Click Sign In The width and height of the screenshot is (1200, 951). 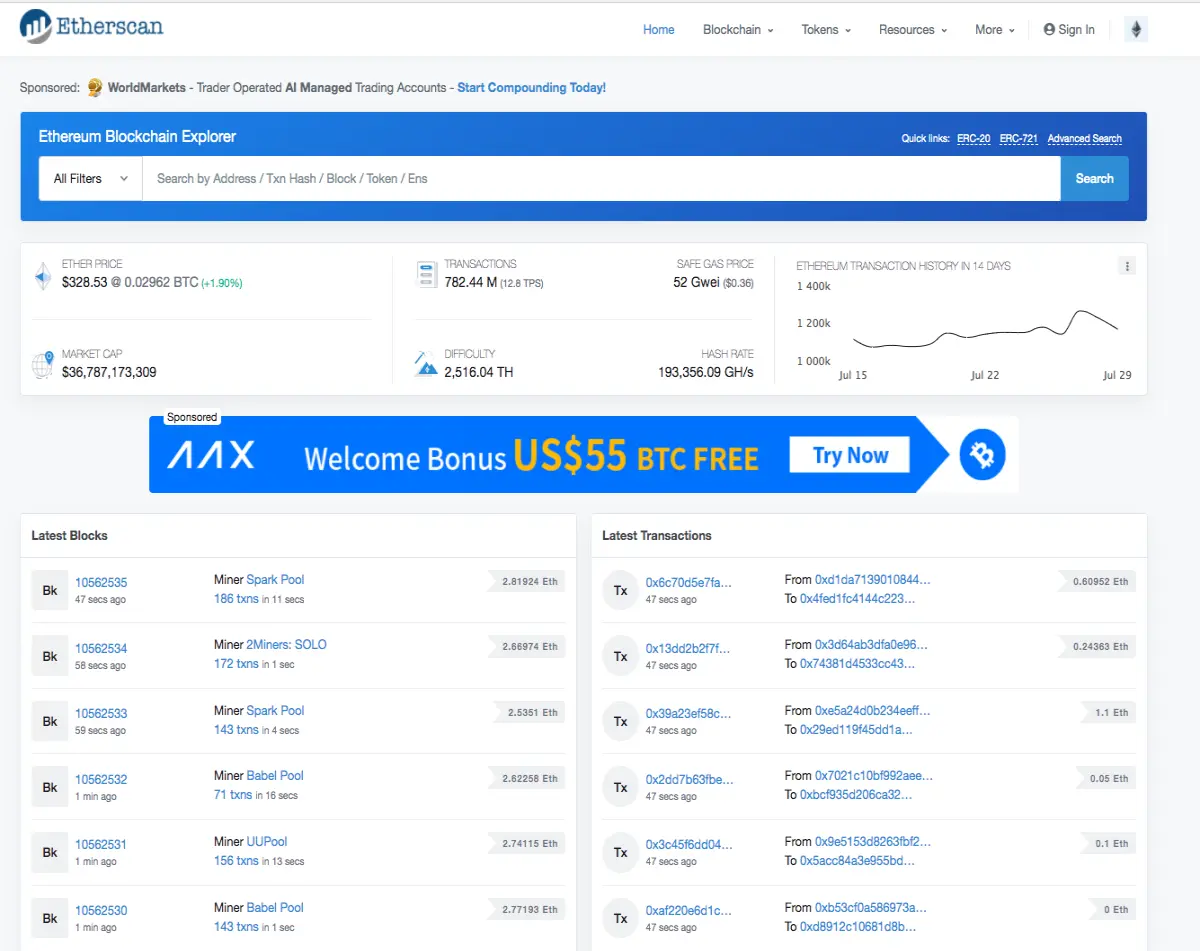1069,30
